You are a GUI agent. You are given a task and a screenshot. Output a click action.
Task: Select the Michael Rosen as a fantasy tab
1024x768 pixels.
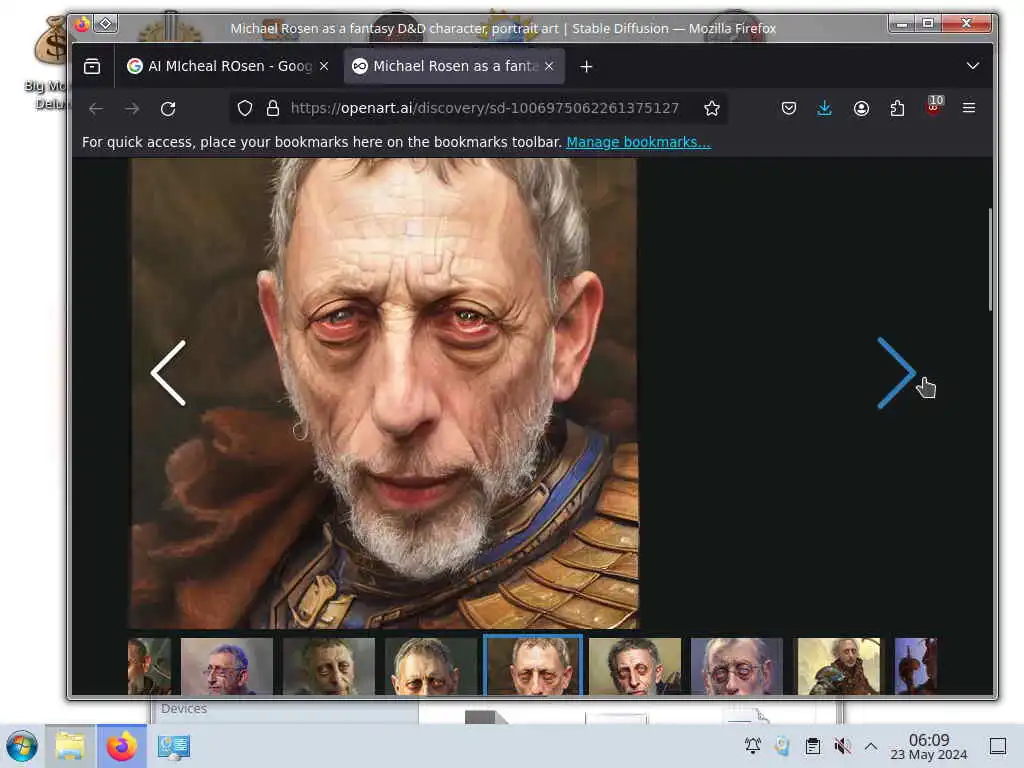[454, 66]
